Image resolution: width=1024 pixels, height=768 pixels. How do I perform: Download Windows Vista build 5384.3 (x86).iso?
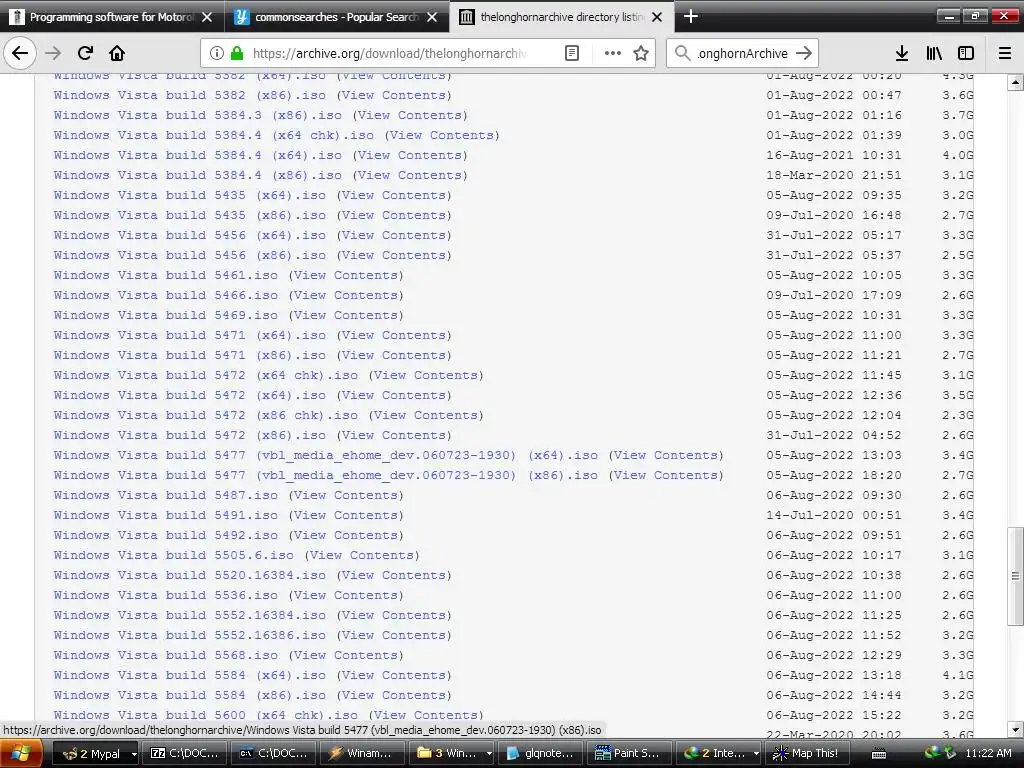[197, 115]
